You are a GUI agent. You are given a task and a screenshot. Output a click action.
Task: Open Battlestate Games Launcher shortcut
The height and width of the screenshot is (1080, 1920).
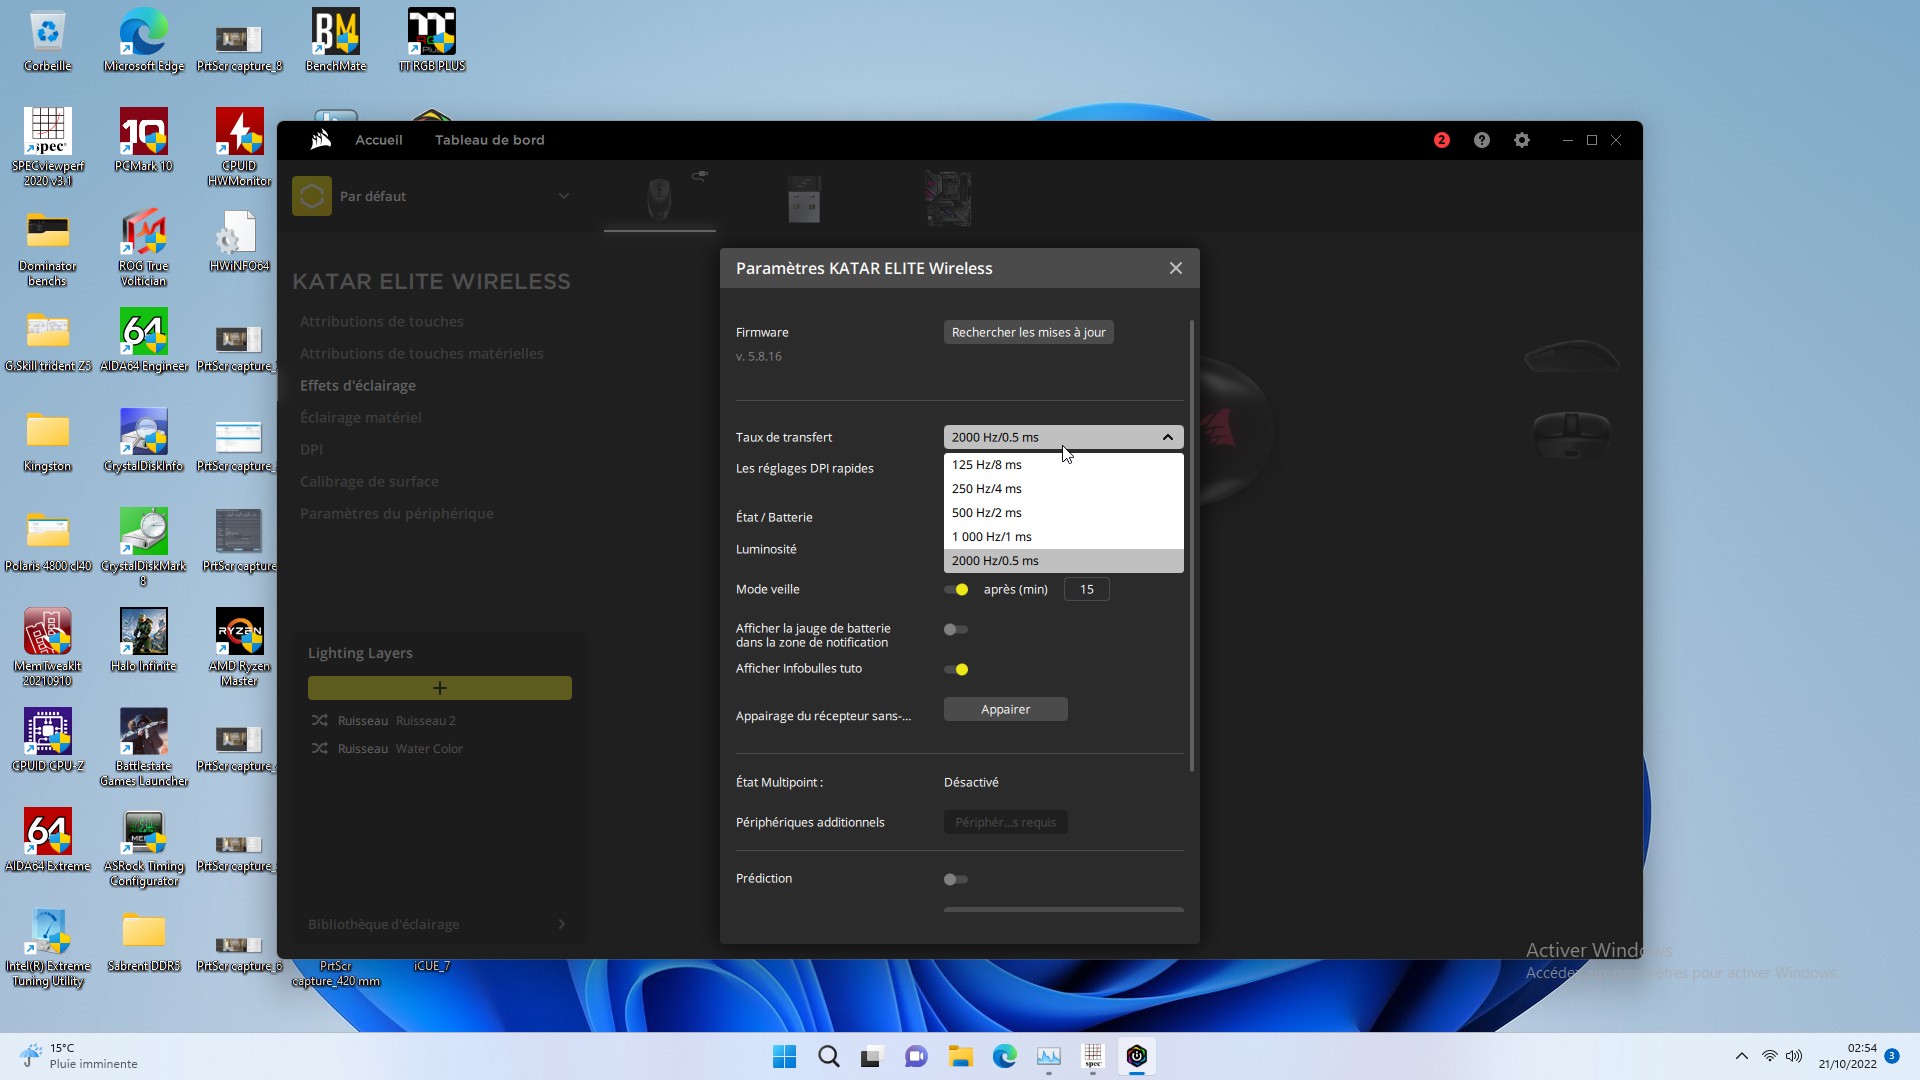[144, 748]
